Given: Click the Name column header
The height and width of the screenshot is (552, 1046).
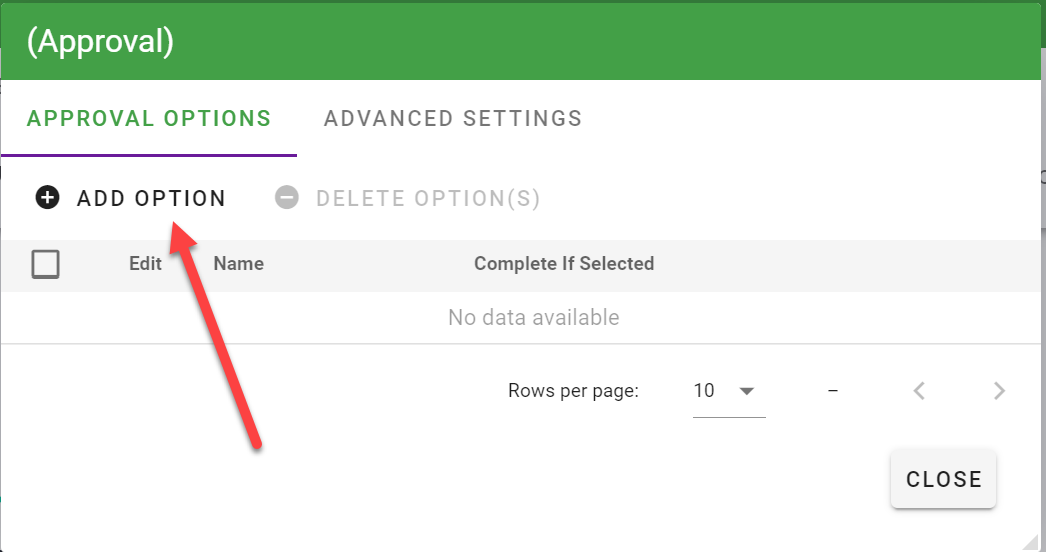Looking at the screenshot, I should pyautogui.click(x=239, y=264).
